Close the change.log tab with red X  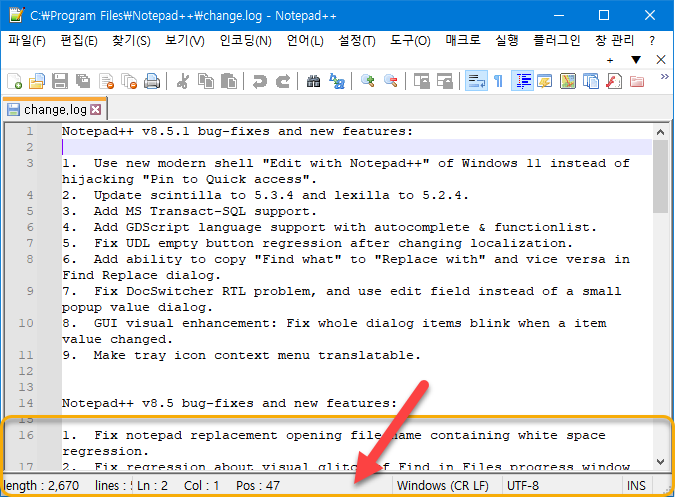pyautogui.click(x=96, y=110)
